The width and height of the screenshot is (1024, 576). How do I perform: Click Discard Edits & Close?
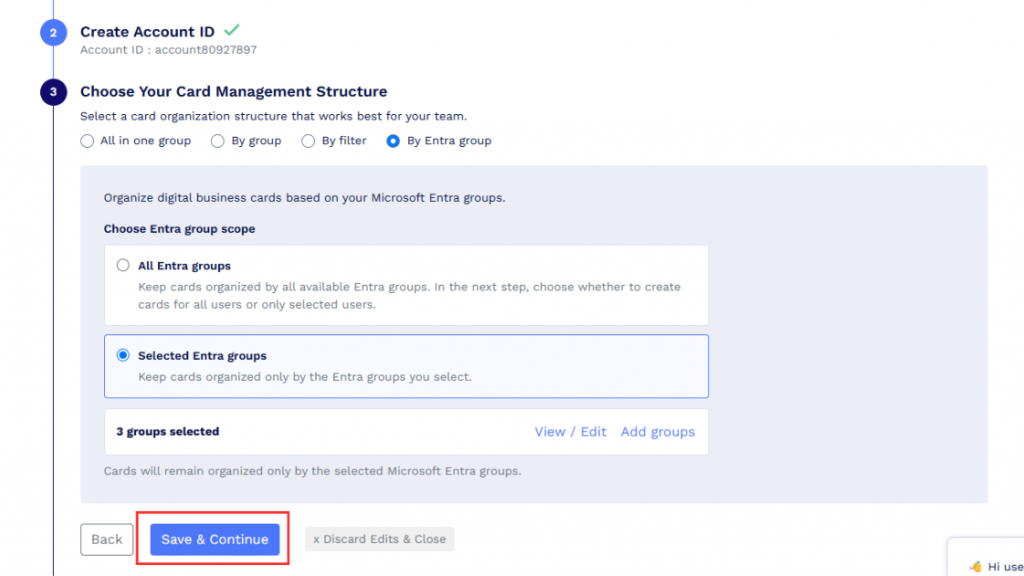[379, 539]
